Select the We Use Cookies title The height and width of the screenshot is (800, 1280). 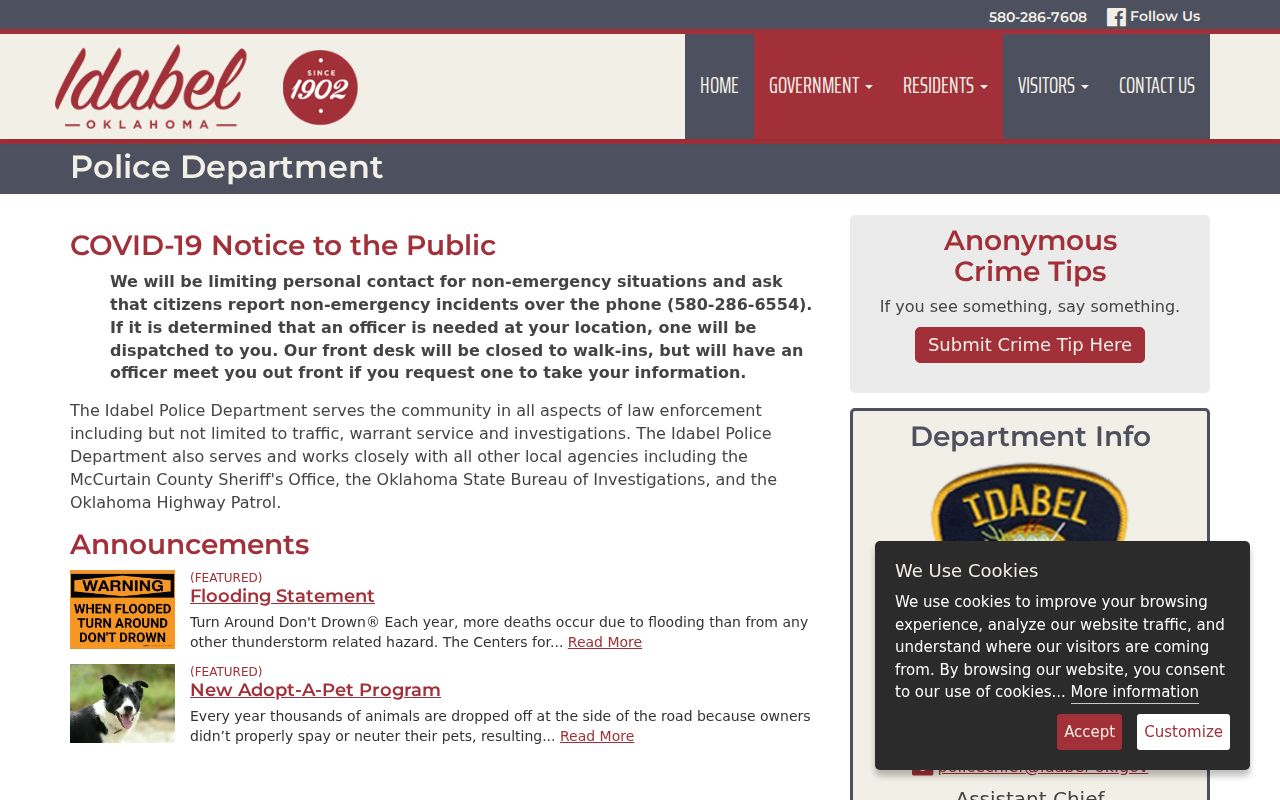click(x=966, y=571)
